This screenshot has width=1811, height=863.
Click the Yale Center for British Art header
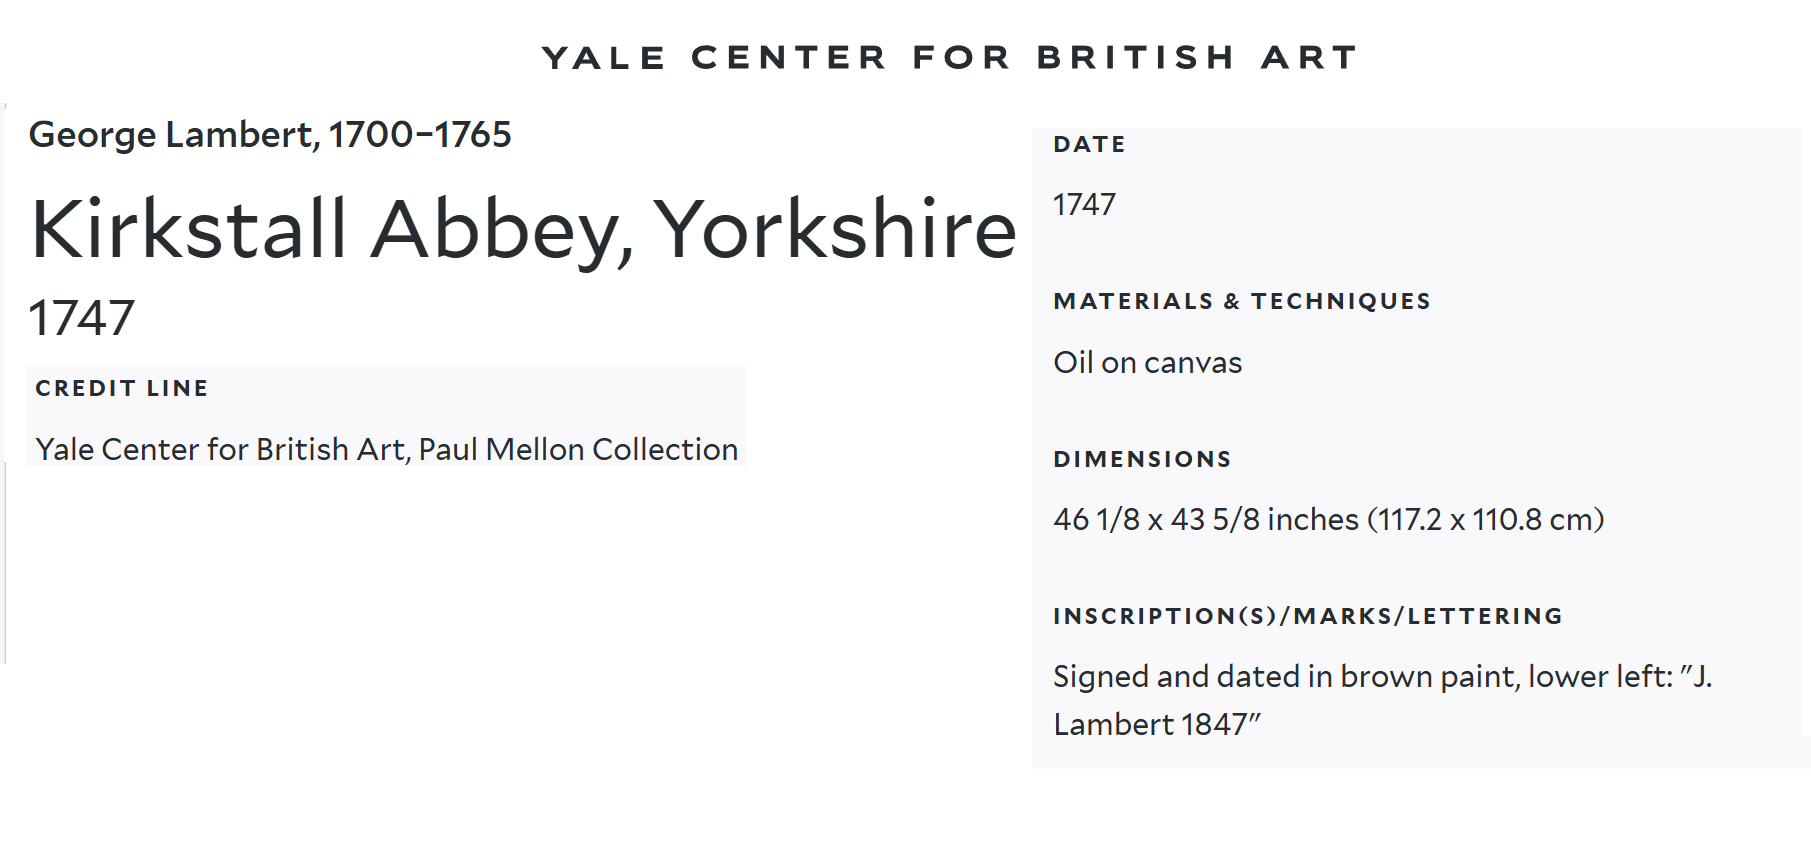(949, 58)
